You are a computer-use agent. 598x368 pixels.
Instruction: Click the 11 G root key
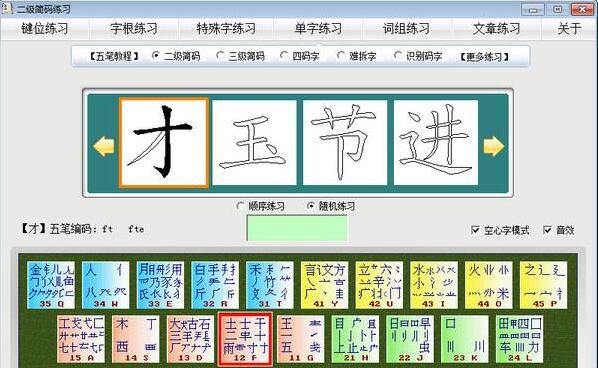point(301,339)
